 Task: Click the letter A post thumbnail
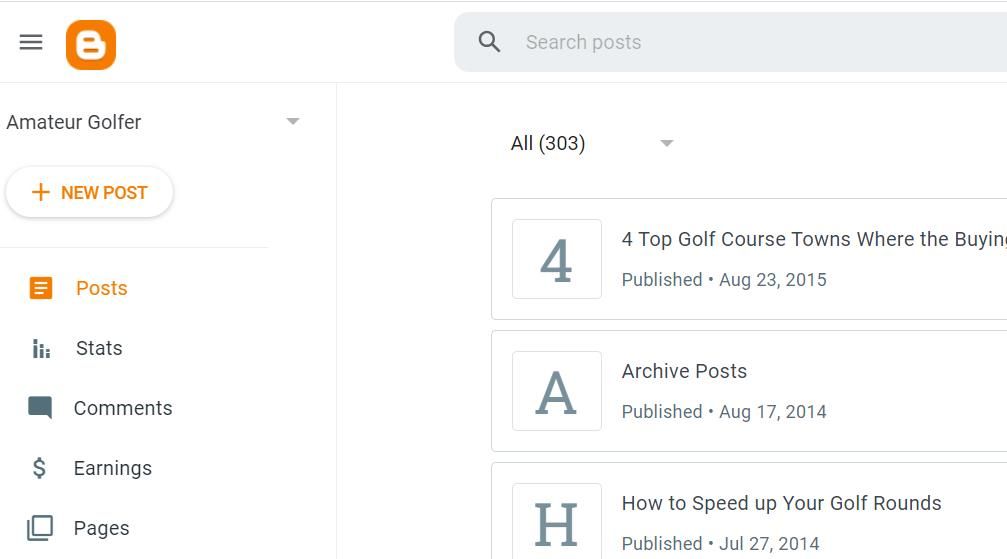click(x=557, y=391)
